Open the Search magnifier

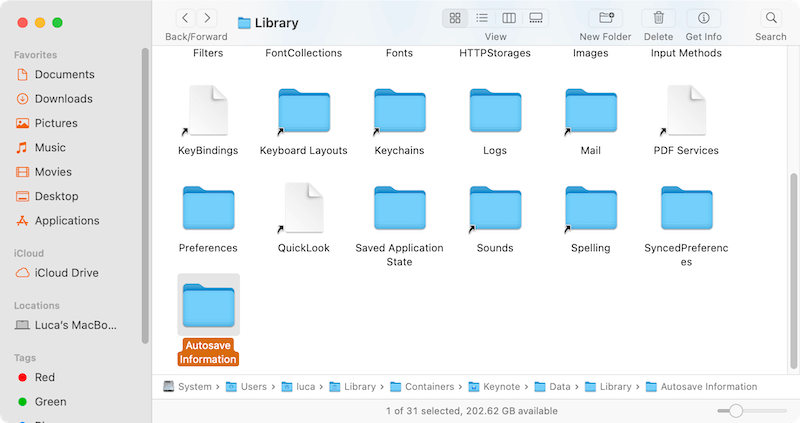click(x=770, y=18)
